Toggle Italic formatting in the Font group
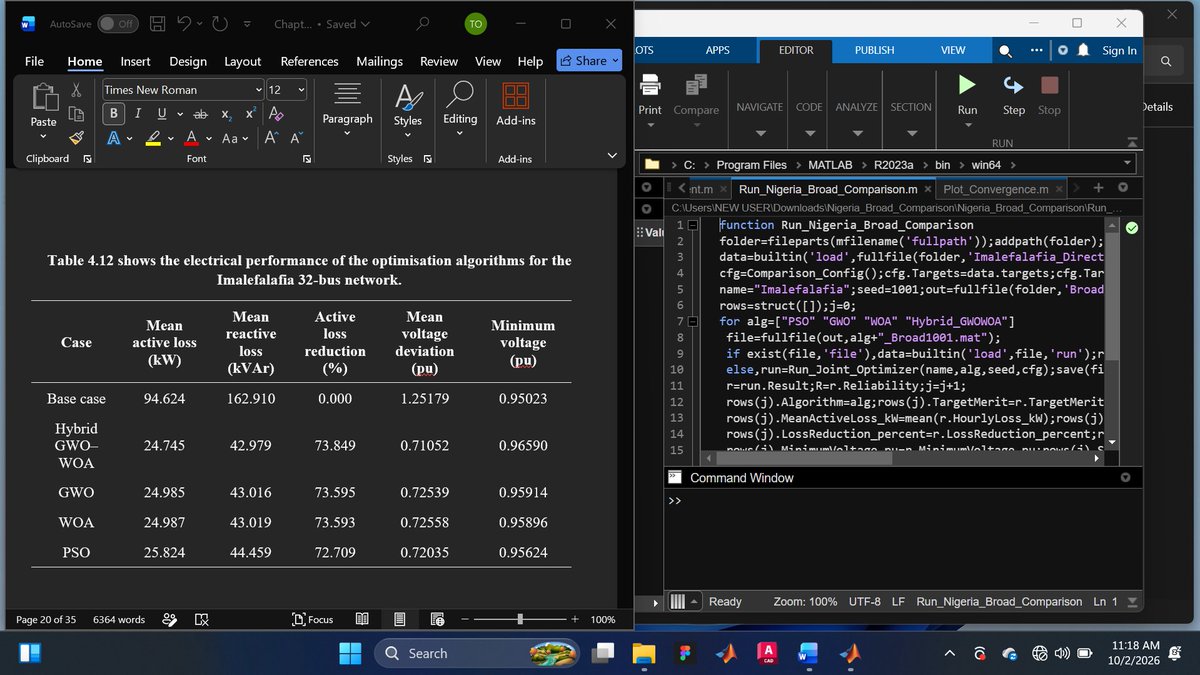 pyautogui.click(x=138, y=113)
